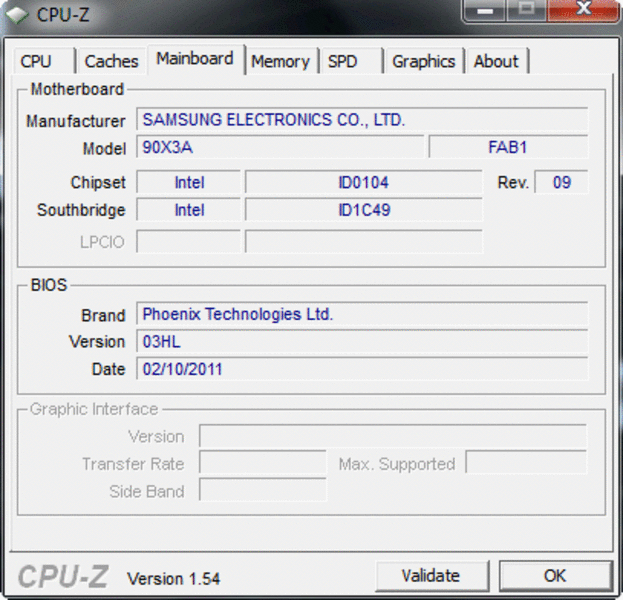Click the Rev. 09 value
The width and height of the screenshot is (623, 600).
(561, 182)
